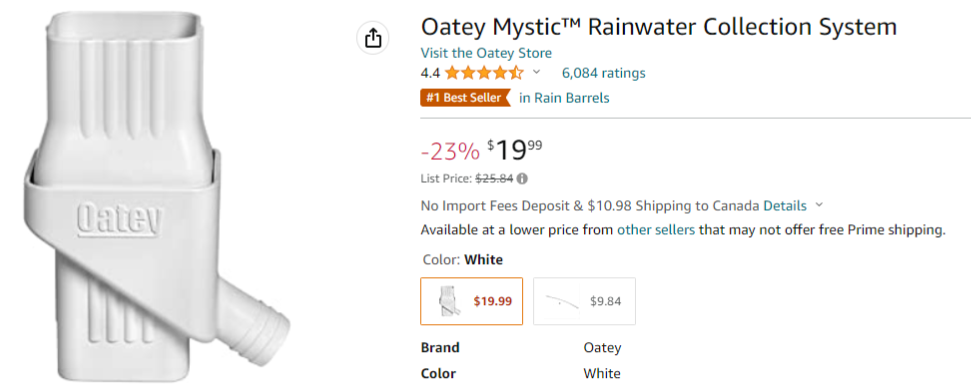
Task: Open shipping Details link
Action: [785, 206]
